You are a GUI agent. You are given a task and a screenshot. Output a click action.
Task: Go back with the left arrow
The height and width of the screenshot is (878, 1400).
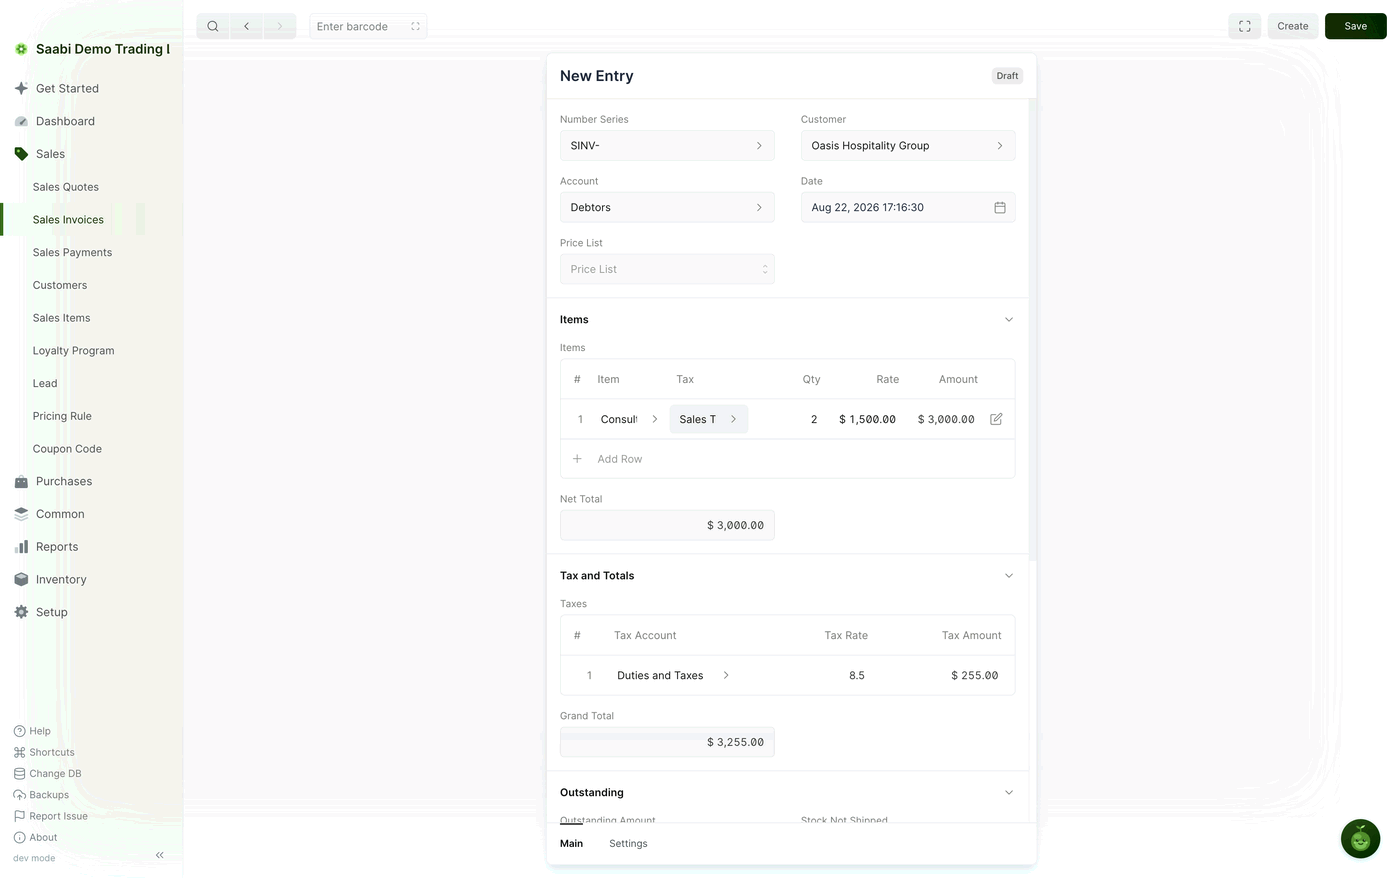(x=246, y=26)
